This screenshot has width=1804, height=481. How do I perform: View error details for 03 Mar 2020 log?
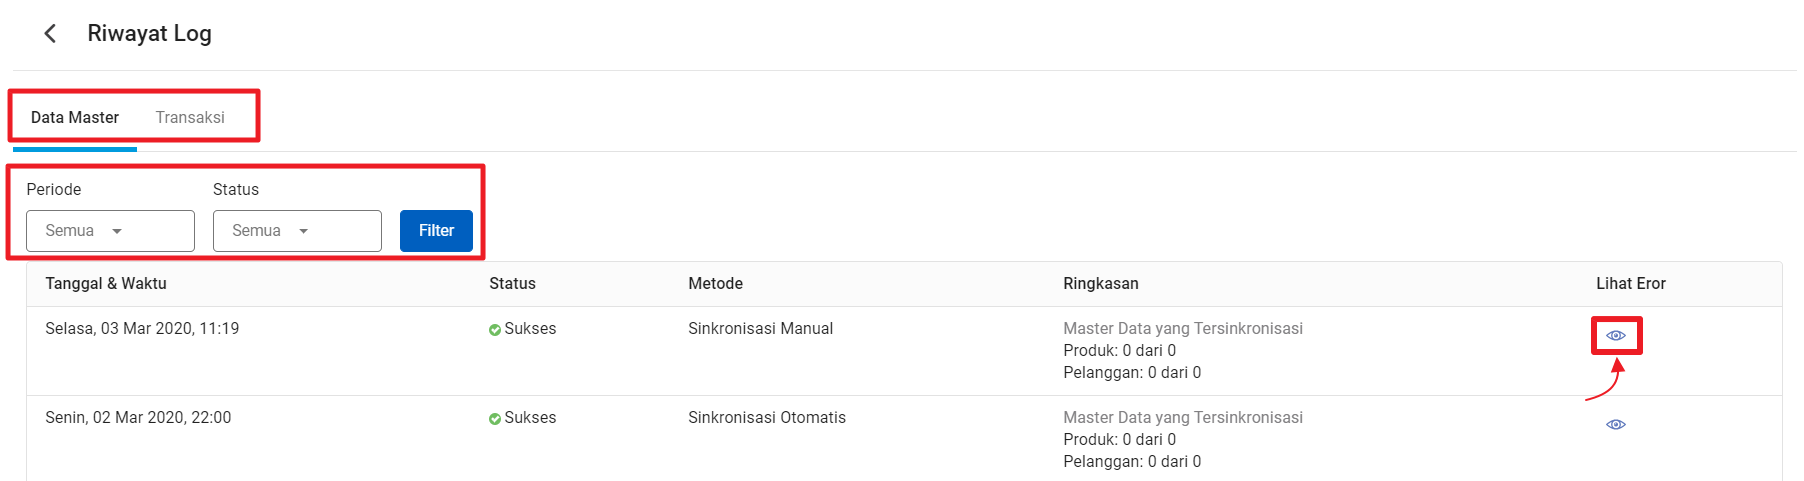pos(1616,336)
